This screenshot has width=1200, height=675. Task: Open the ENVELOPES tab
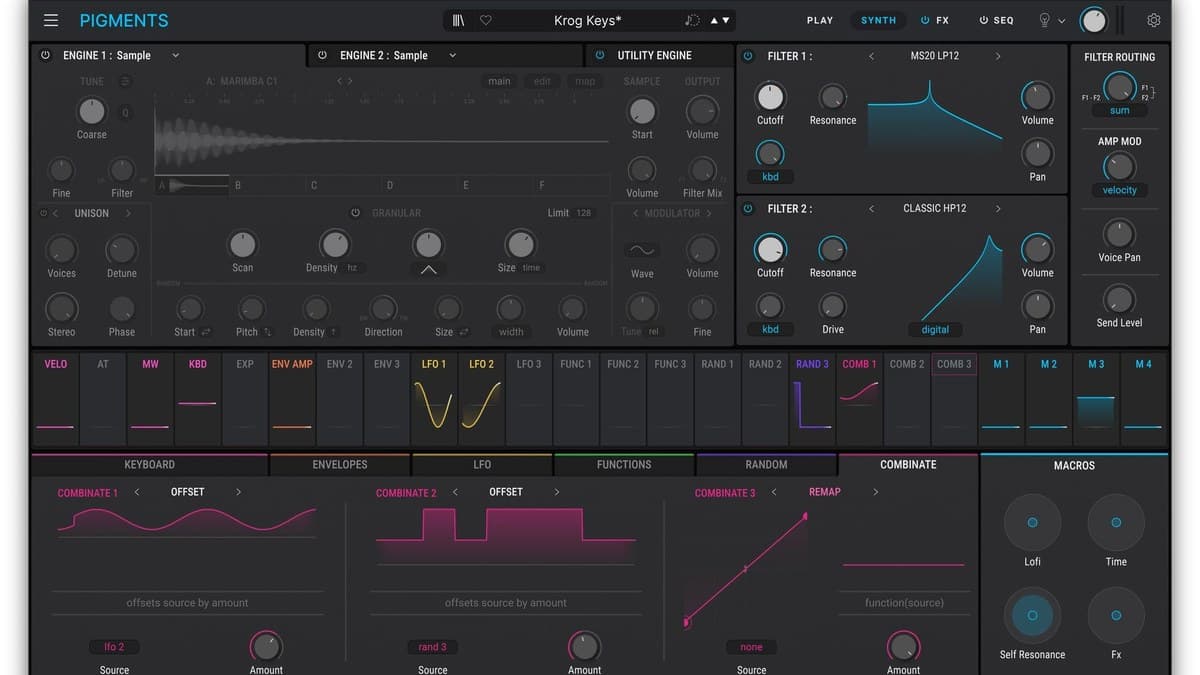click(x=340, y=465)
